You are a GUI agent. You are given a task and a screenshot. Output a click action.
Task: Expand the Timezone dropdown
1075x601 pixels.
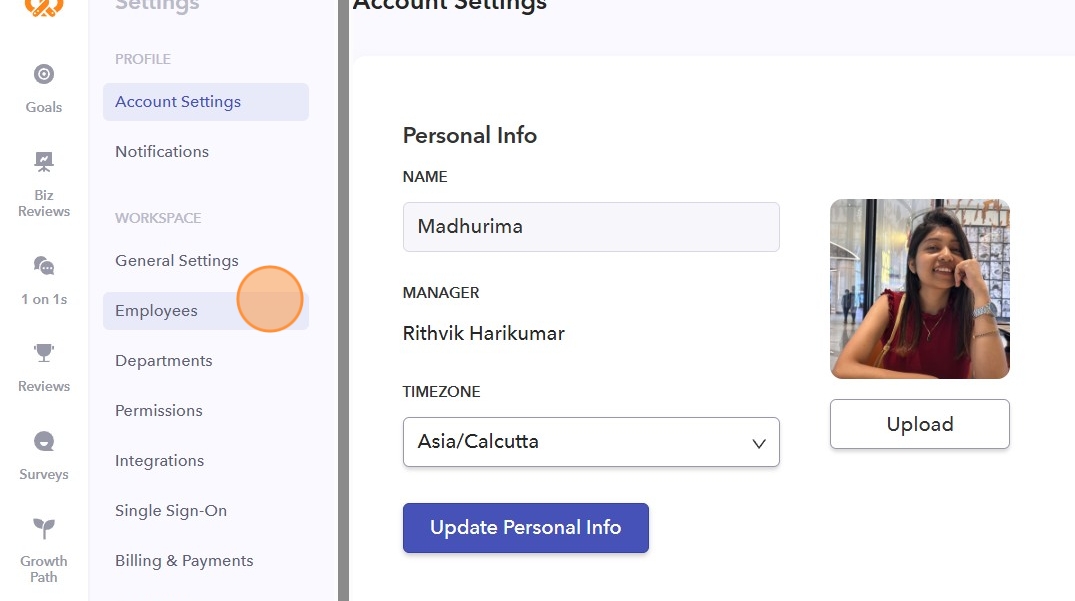(591, 442)
